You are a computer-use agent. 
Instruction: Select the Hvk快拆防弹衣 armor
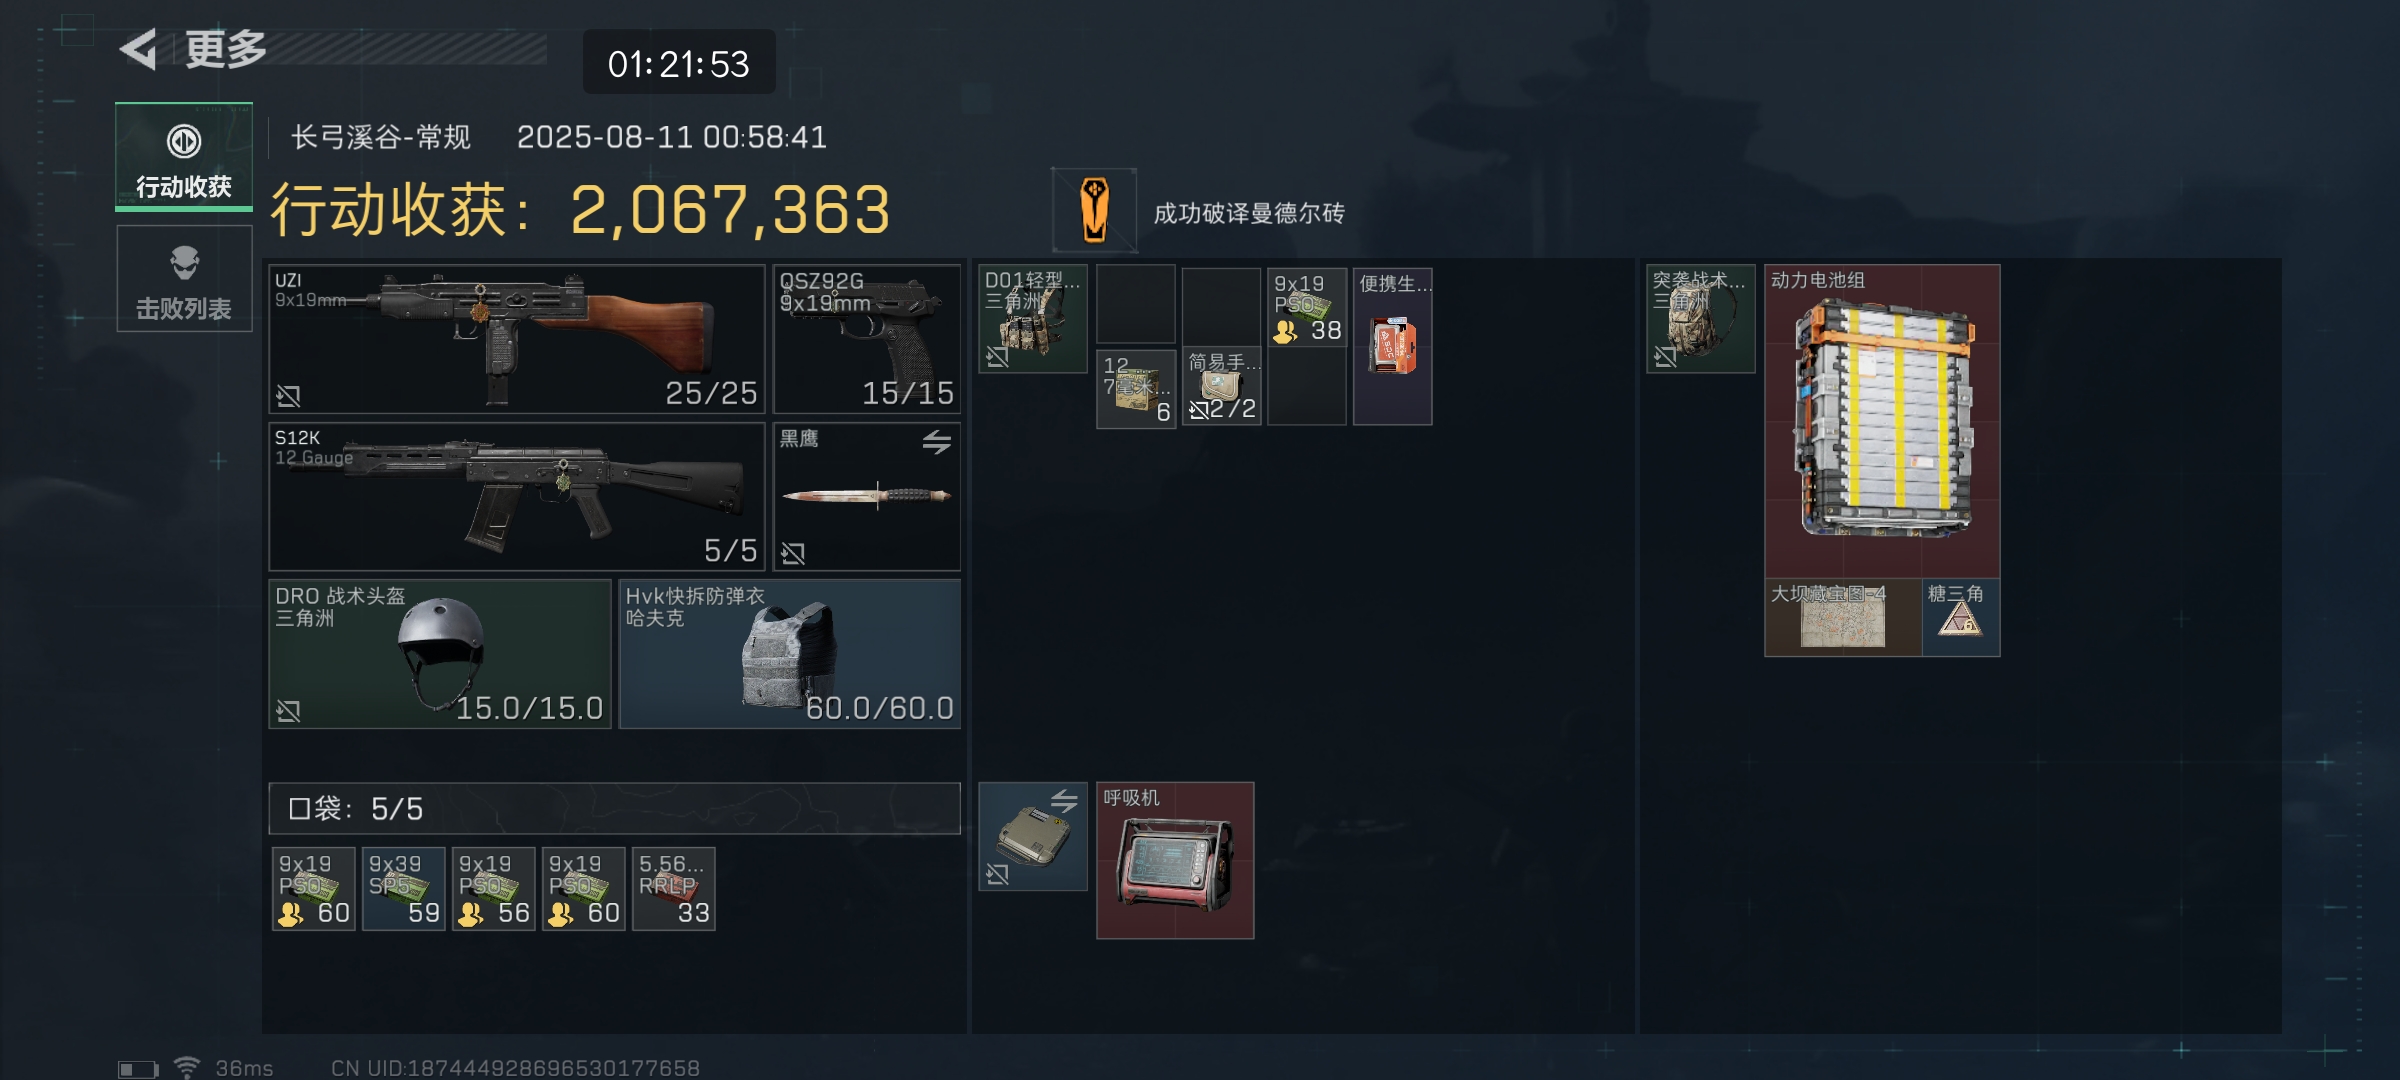tap(790, 654)
